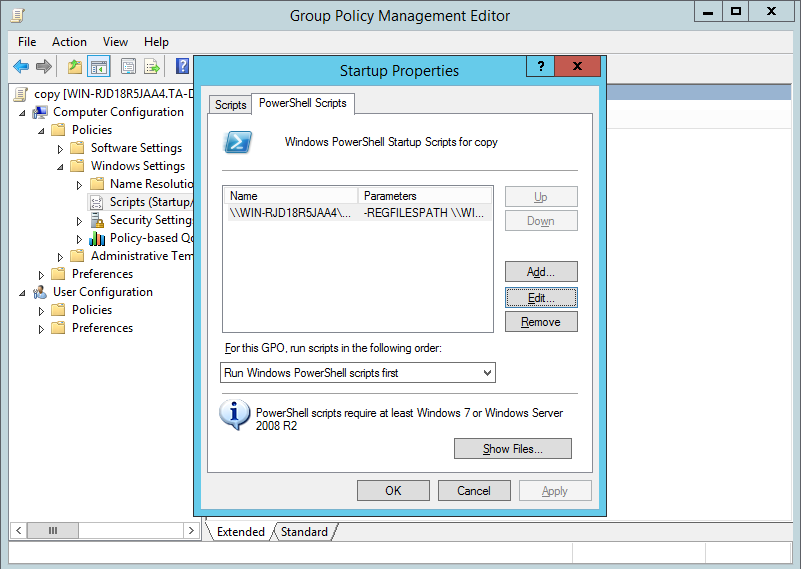This screenshot has width=801, height=569.
Task: Open the Action menu
Action: pos(69,42)
